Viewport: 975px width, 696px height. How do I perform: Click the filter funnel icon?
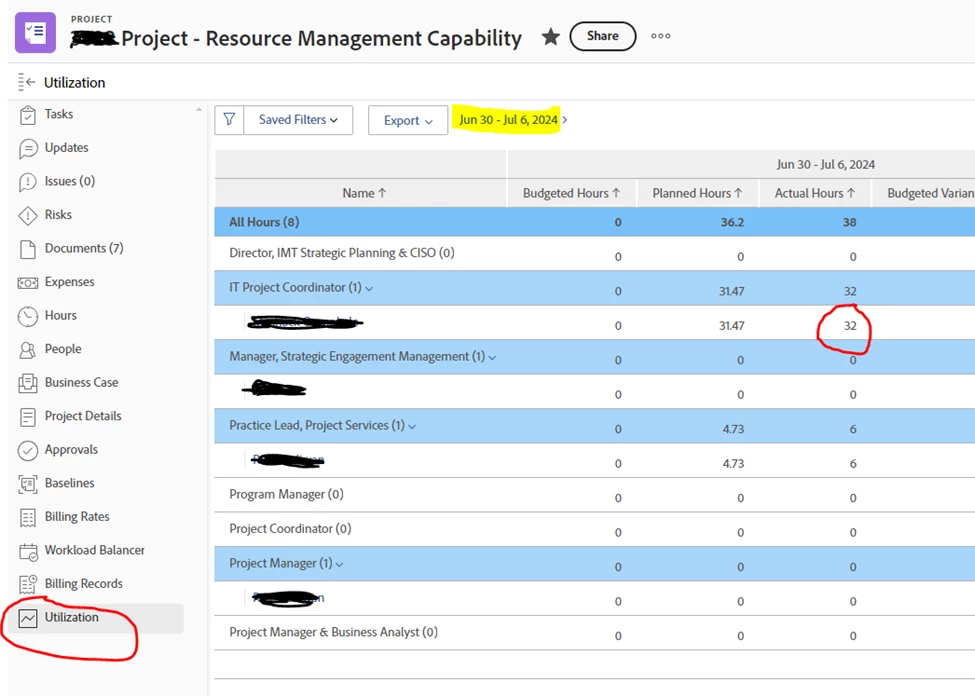pos(229,119)
